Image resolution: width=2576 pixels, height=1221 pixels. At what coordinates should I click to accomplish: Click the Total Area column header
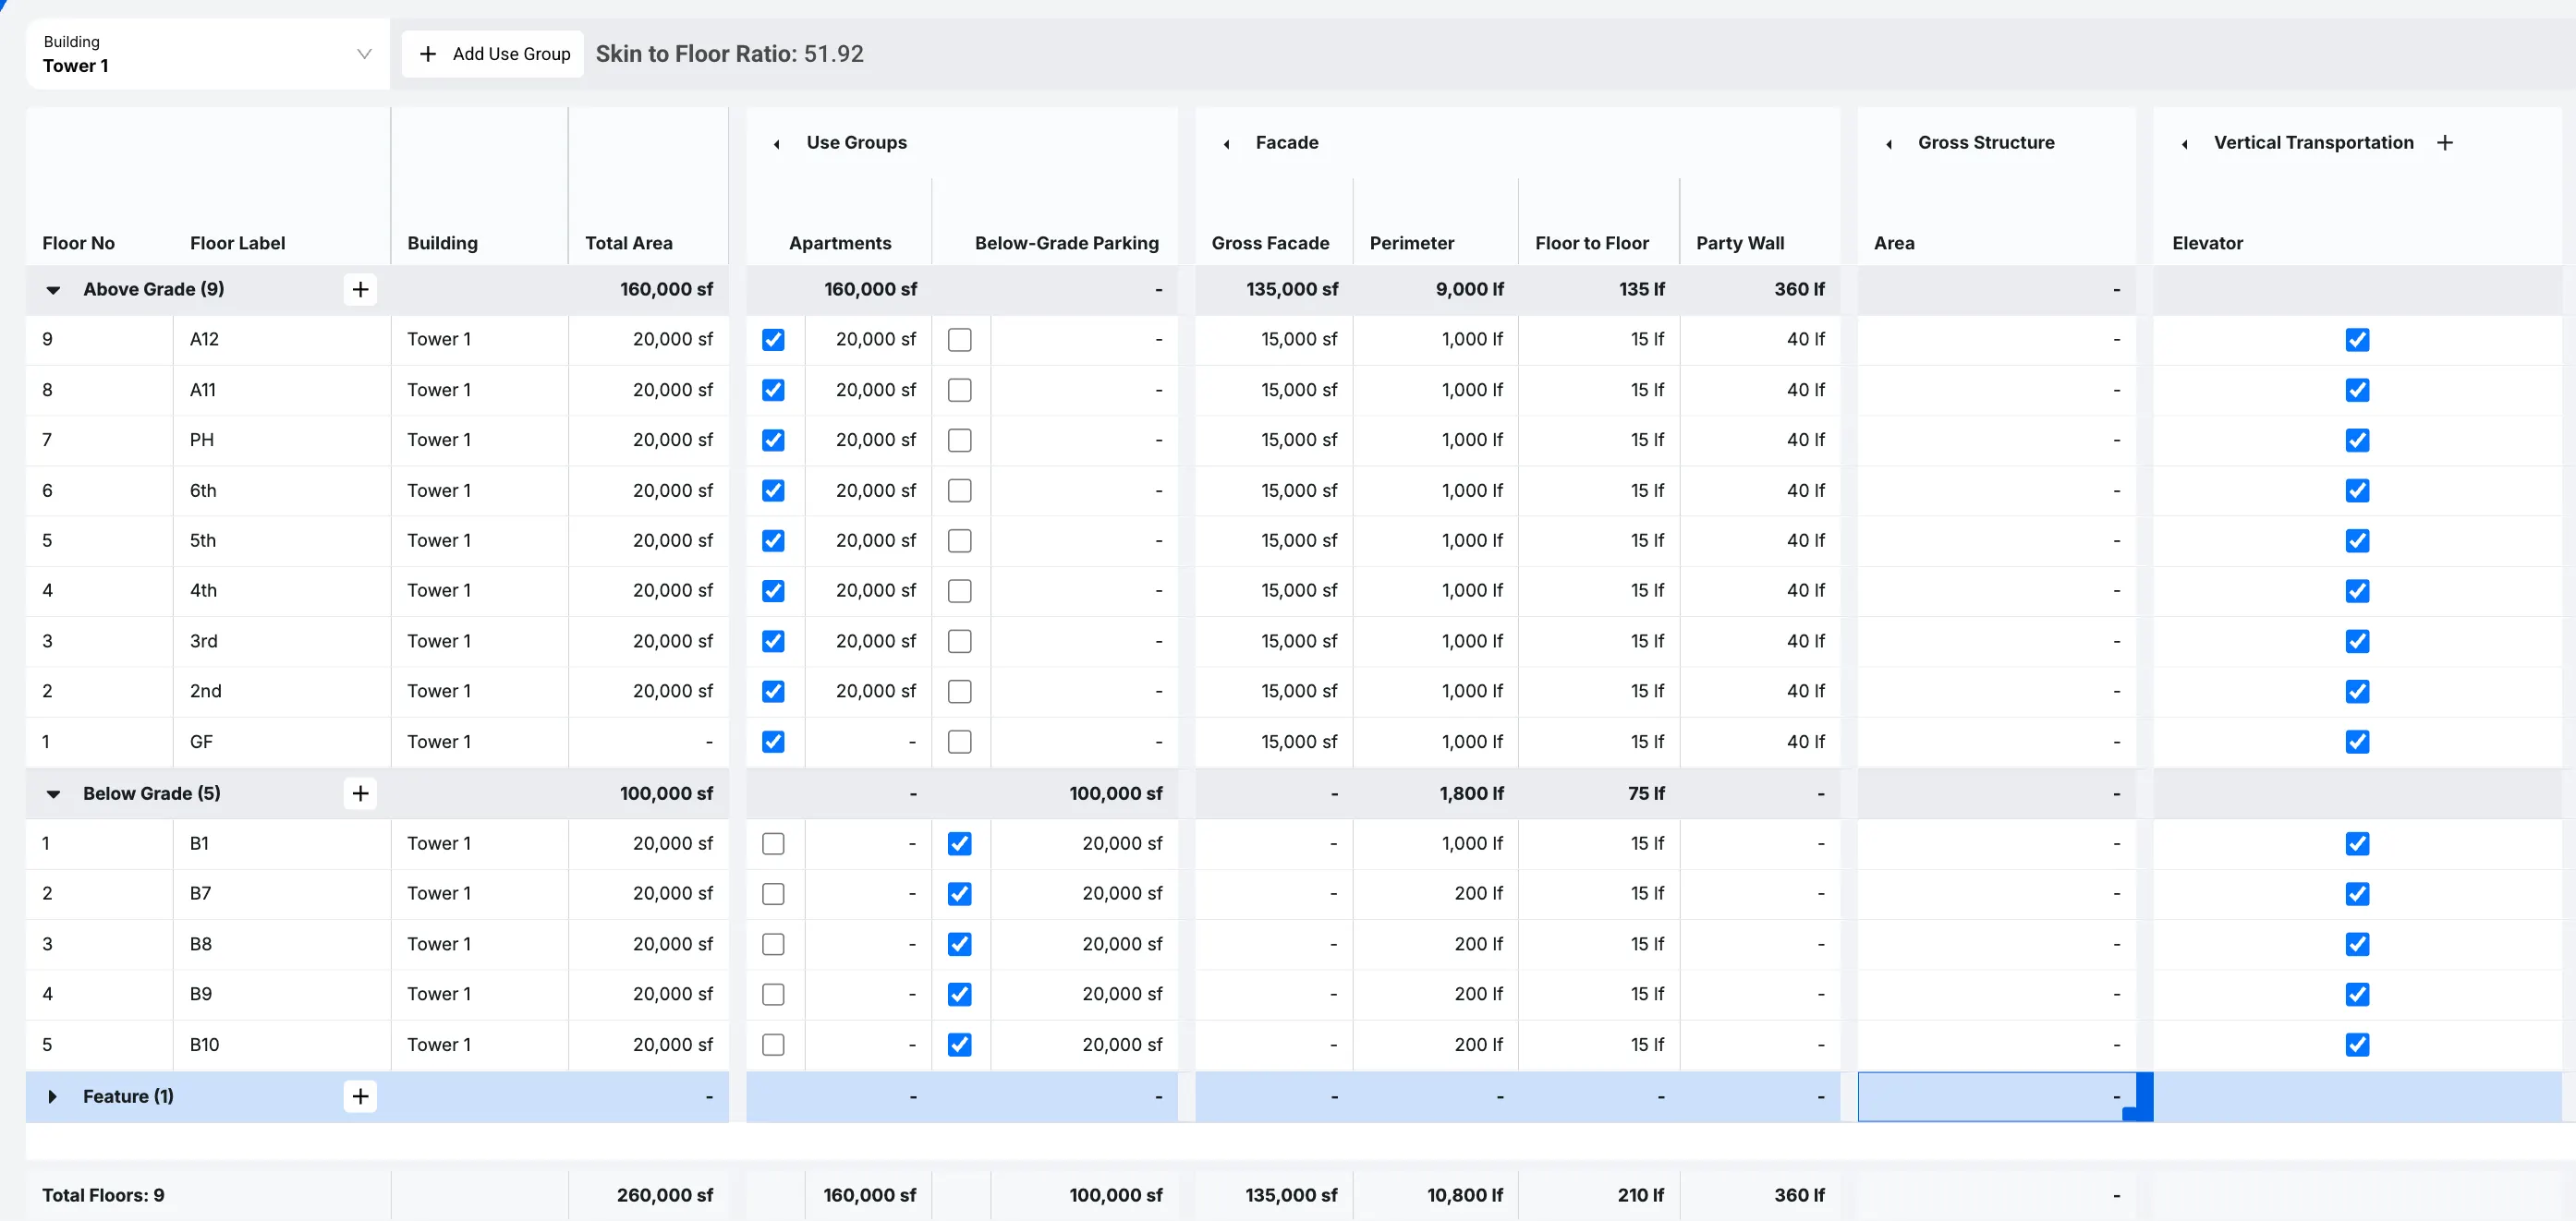click(628, 243)
